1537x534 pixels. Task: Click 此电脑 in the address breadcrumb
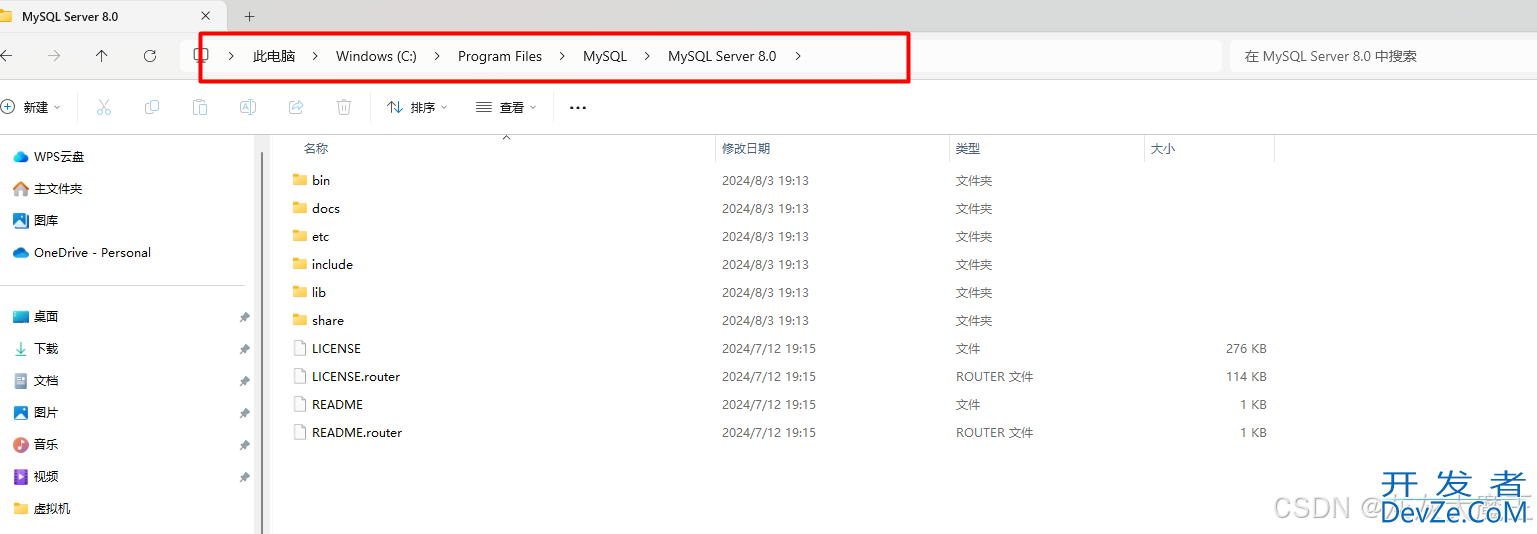coord(274,56)
